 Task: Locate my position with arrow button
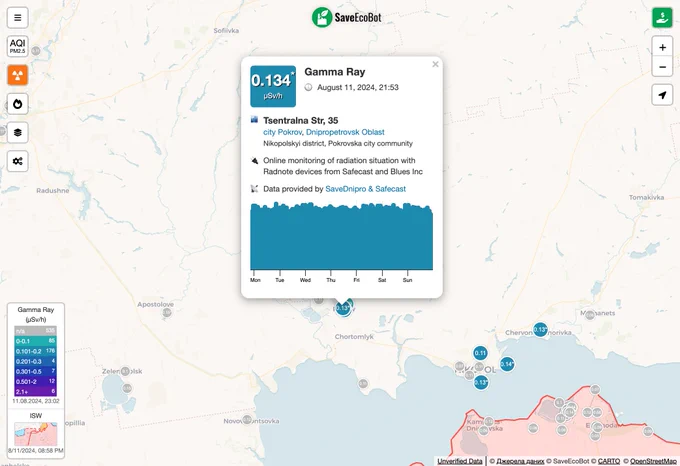[x=662, y=95]
